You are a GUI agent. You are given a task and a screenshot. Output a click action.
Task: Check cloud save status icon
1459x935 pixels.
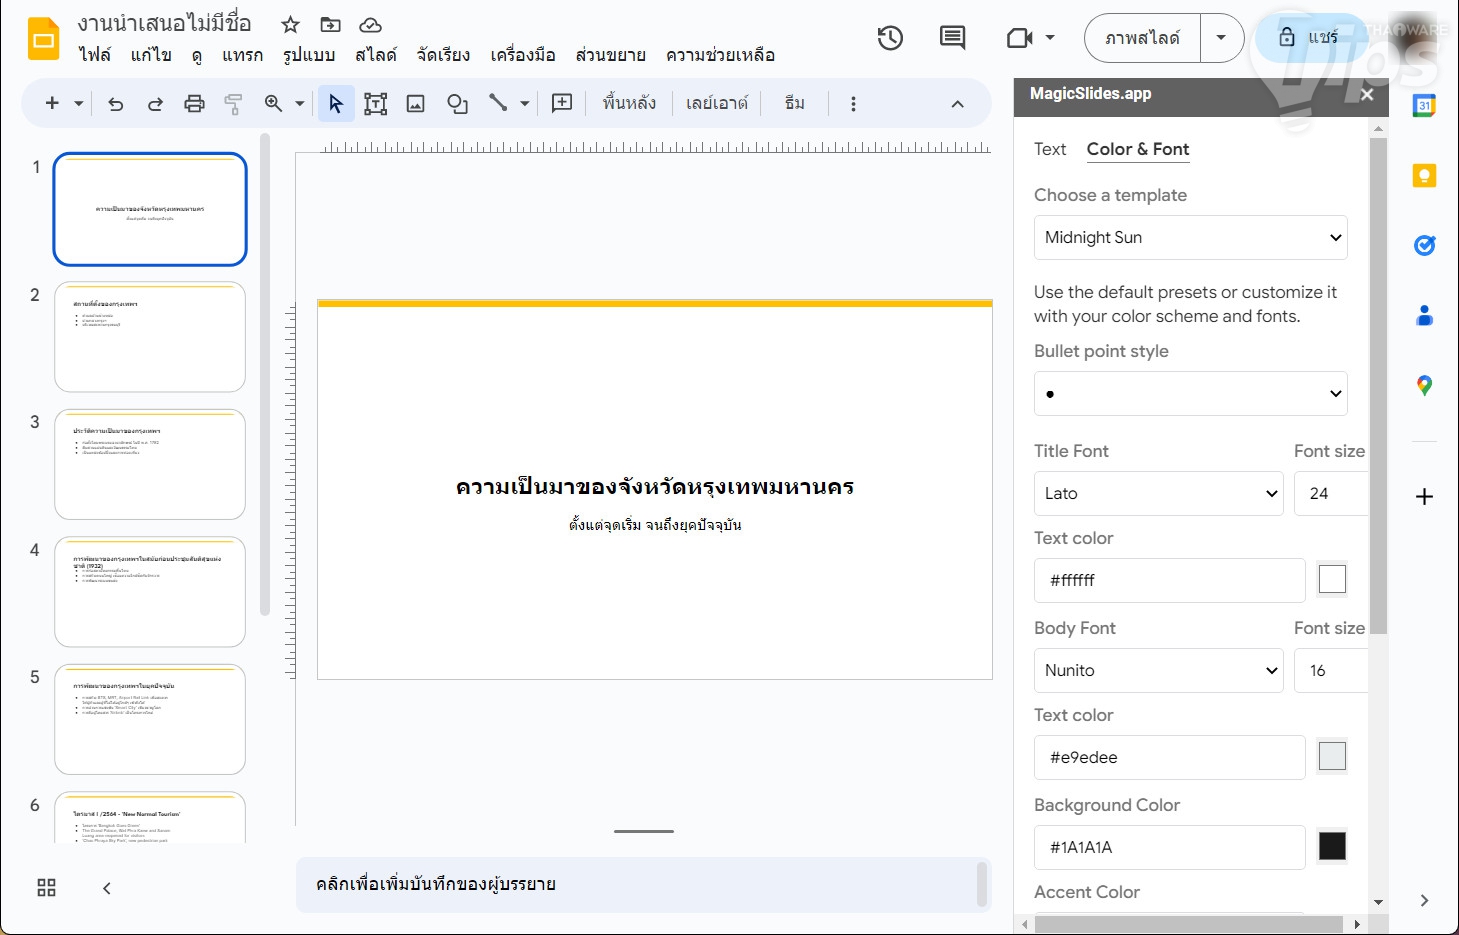370,25
